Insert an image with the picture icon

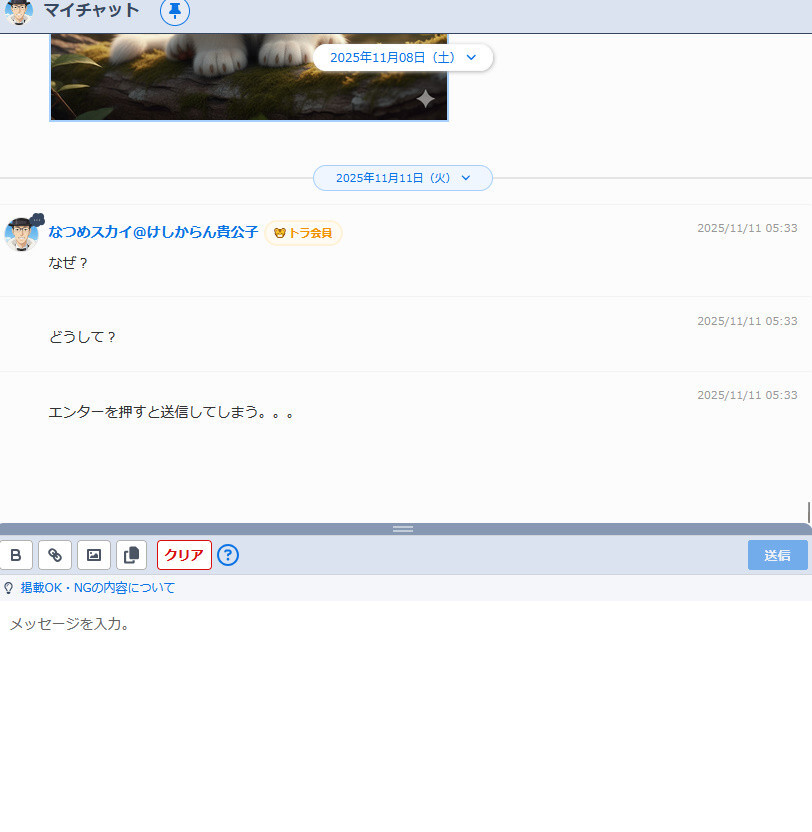[93, 555]
